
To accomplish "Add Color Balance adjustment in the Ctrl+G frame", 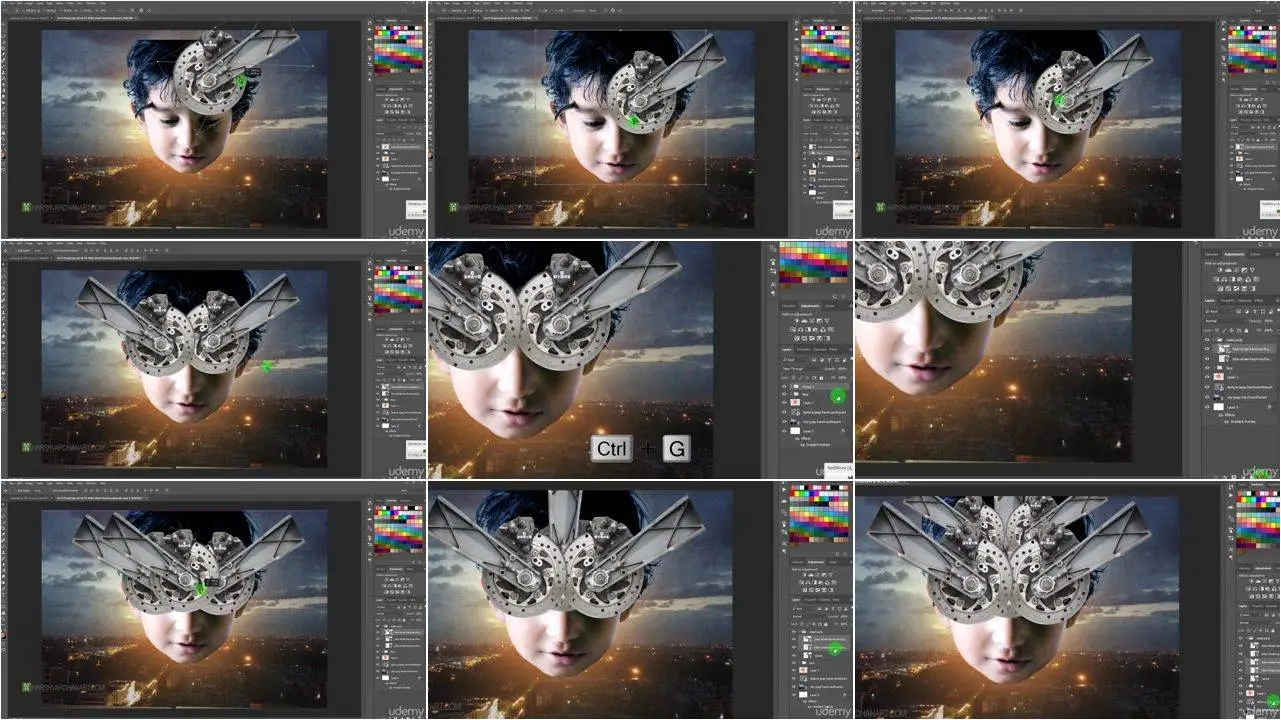I will click(x=800, y=330).
